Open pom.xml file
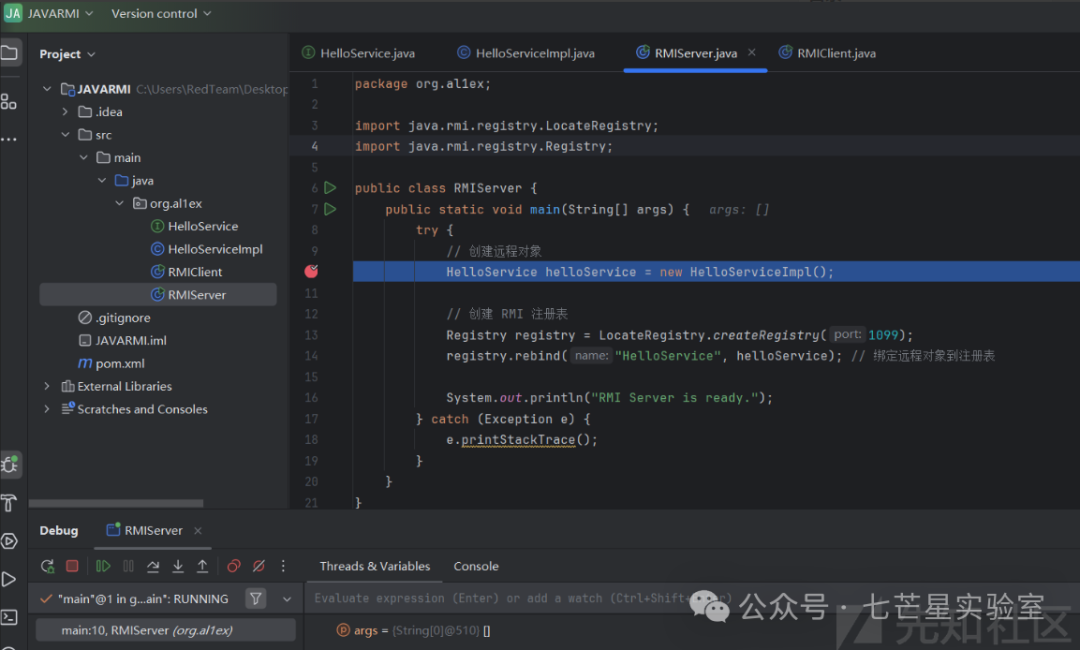1080x650 pixels. 112,363
